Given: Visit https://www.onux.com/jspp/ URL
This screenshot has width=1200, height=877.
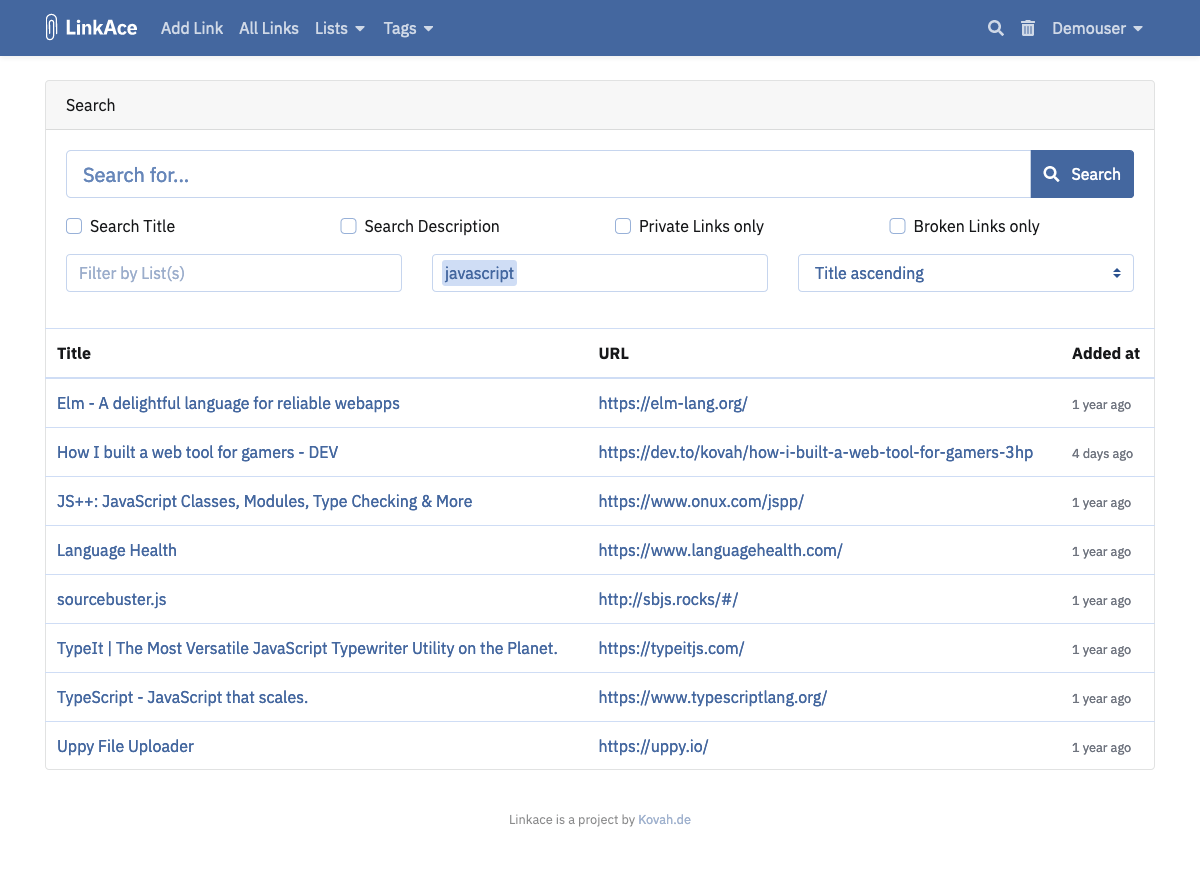Looking at the screenshot, I should [701, 501].
